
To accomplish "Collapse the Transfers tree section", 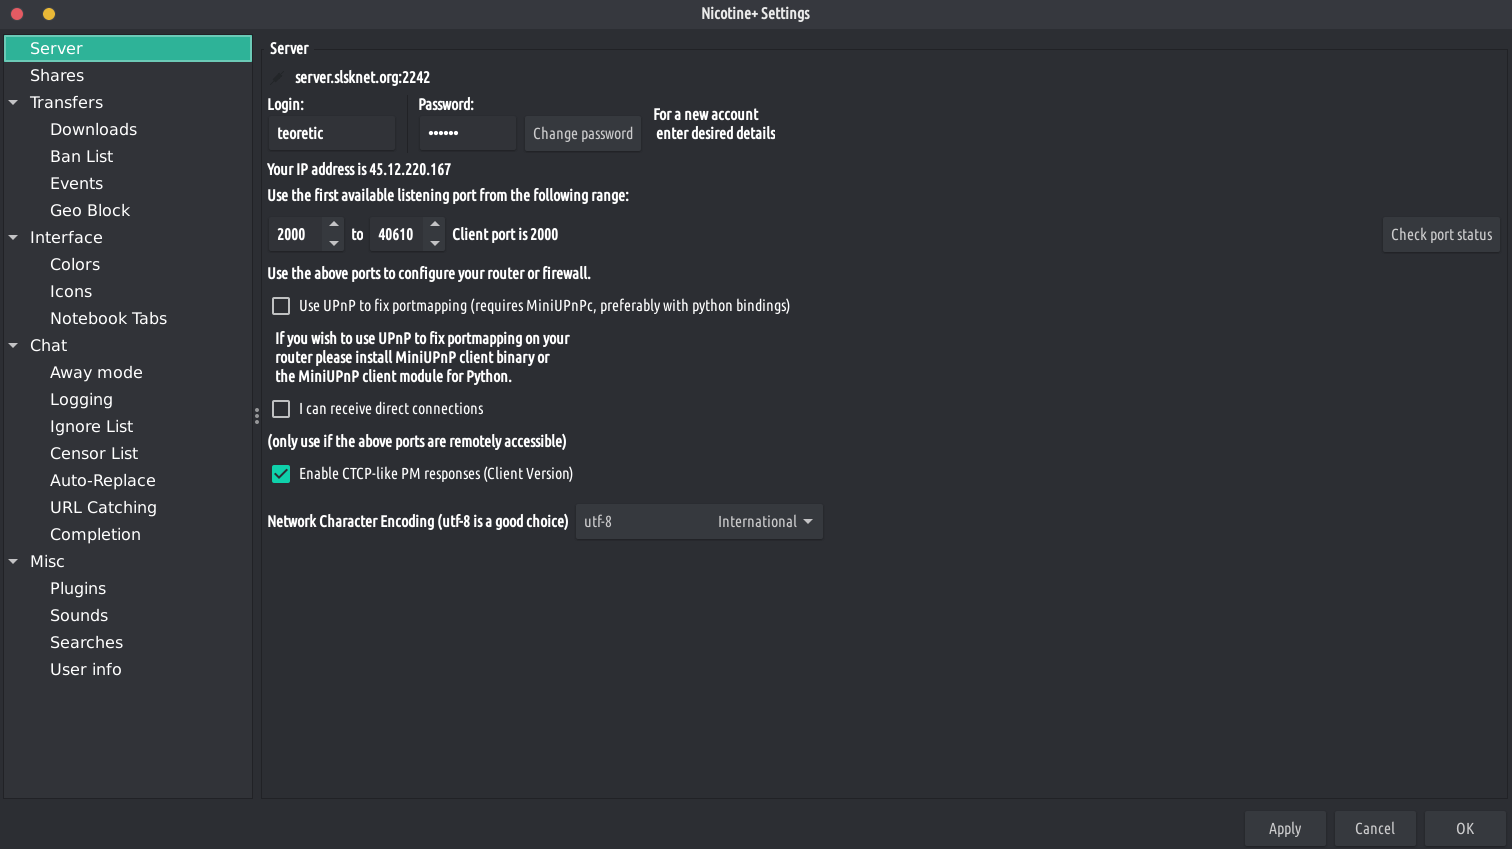I will [14, 103].
